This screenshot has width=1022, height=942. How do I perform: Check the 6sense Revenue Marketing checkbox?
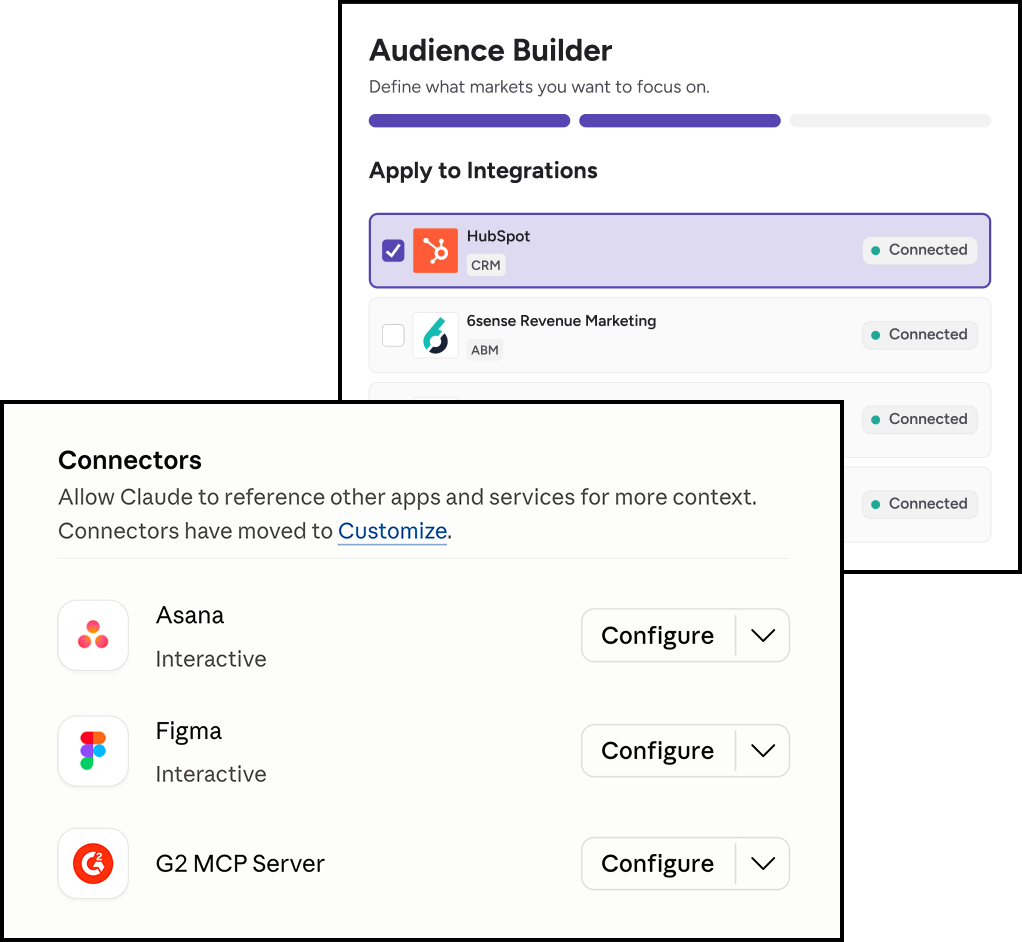393,335
